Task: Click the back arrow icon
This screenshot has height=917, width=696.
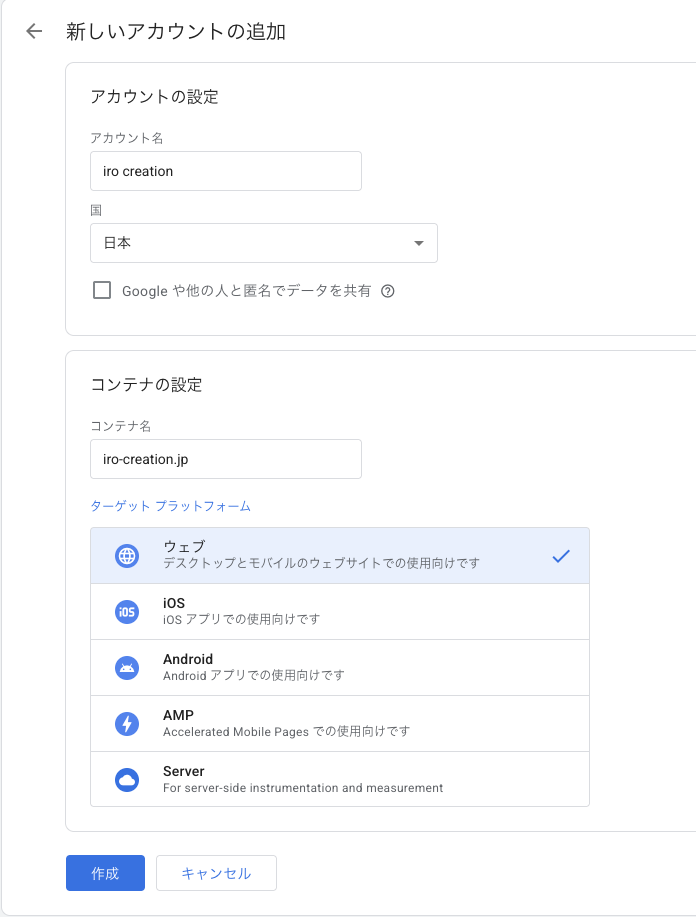Action: (34, 31)
